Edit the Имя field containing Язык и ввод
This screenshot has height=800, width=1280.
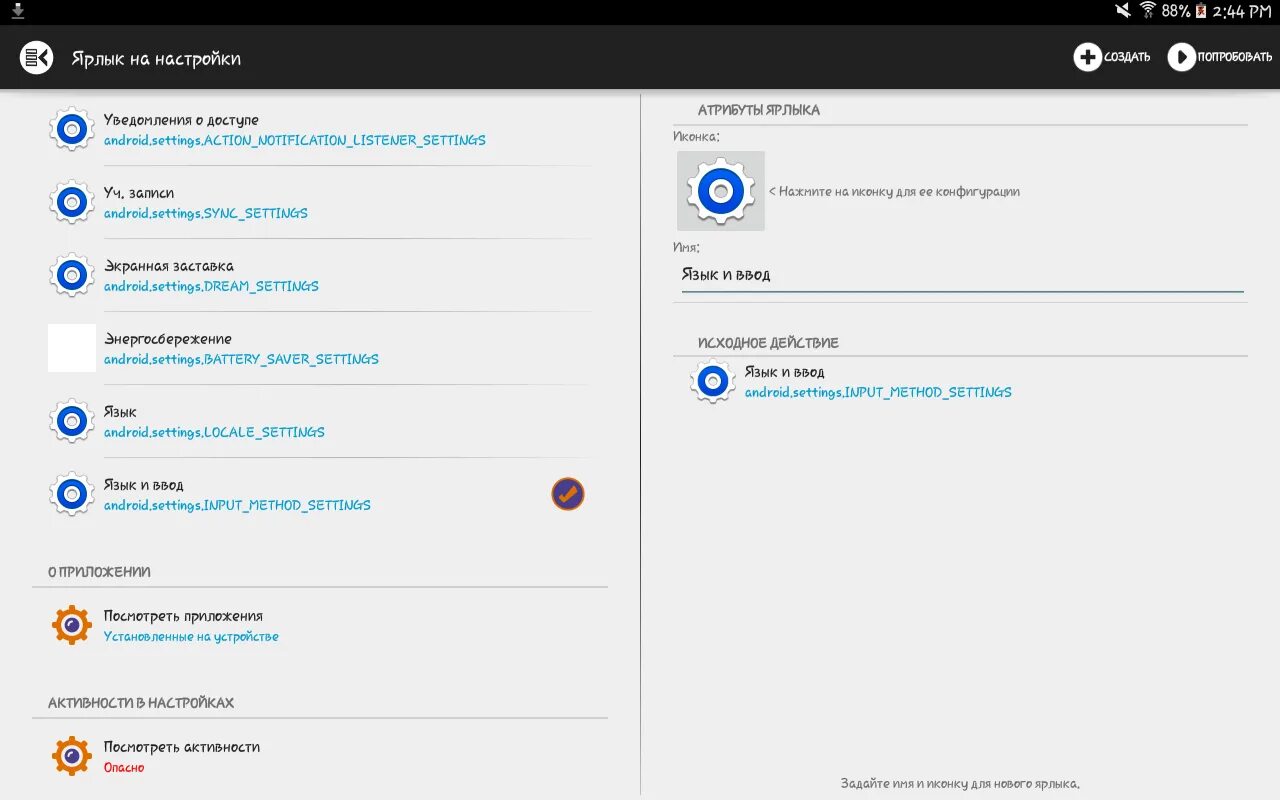point(962,274)
